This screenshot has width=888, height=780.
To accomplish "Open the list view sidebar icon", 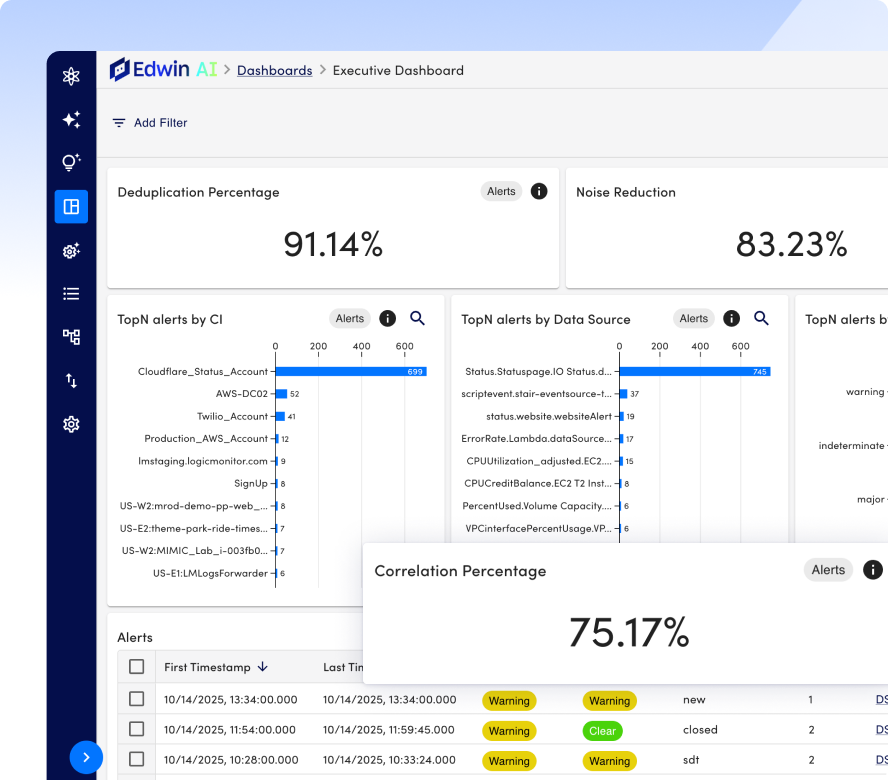I will [71, 294].
